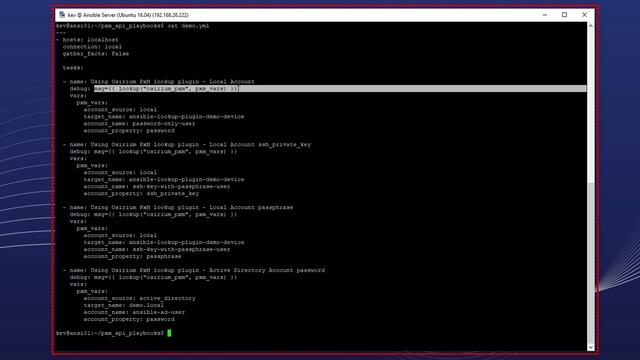
Task: Maximize the Ansible Server terminal window
Action: coord(564,15)
